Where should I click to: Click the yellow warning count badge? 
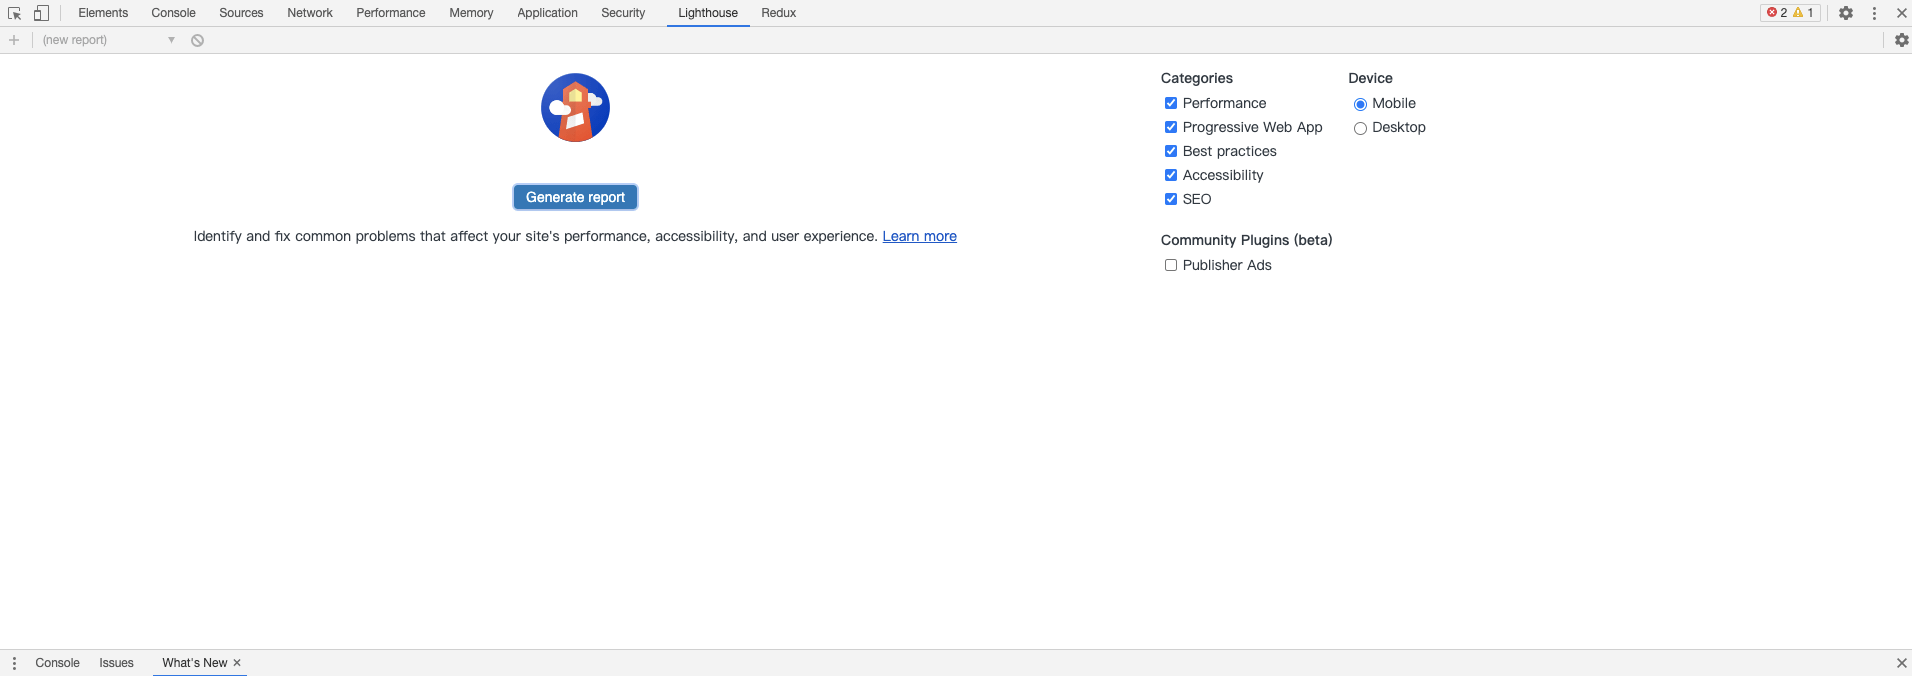[x=1804, y=13]
